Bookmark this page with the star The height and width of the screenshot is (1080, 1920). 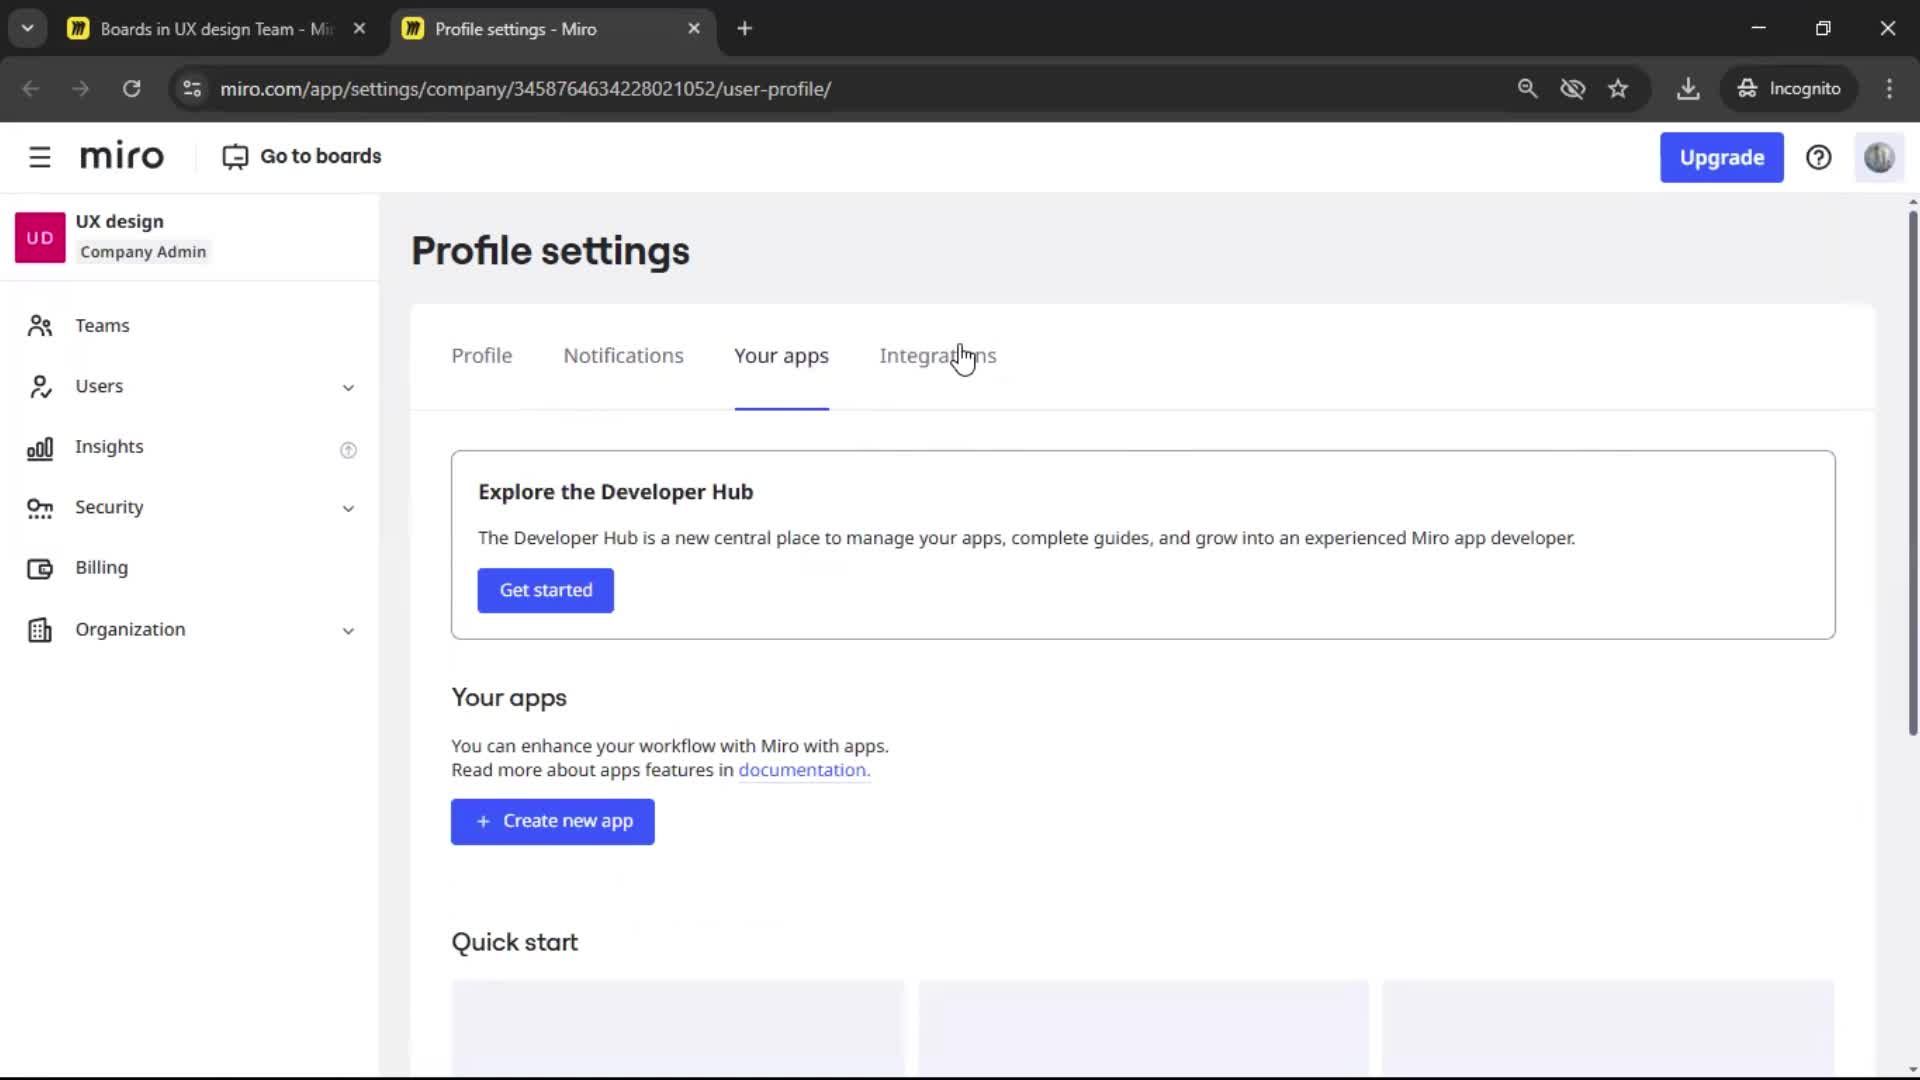click(1618, 88)
